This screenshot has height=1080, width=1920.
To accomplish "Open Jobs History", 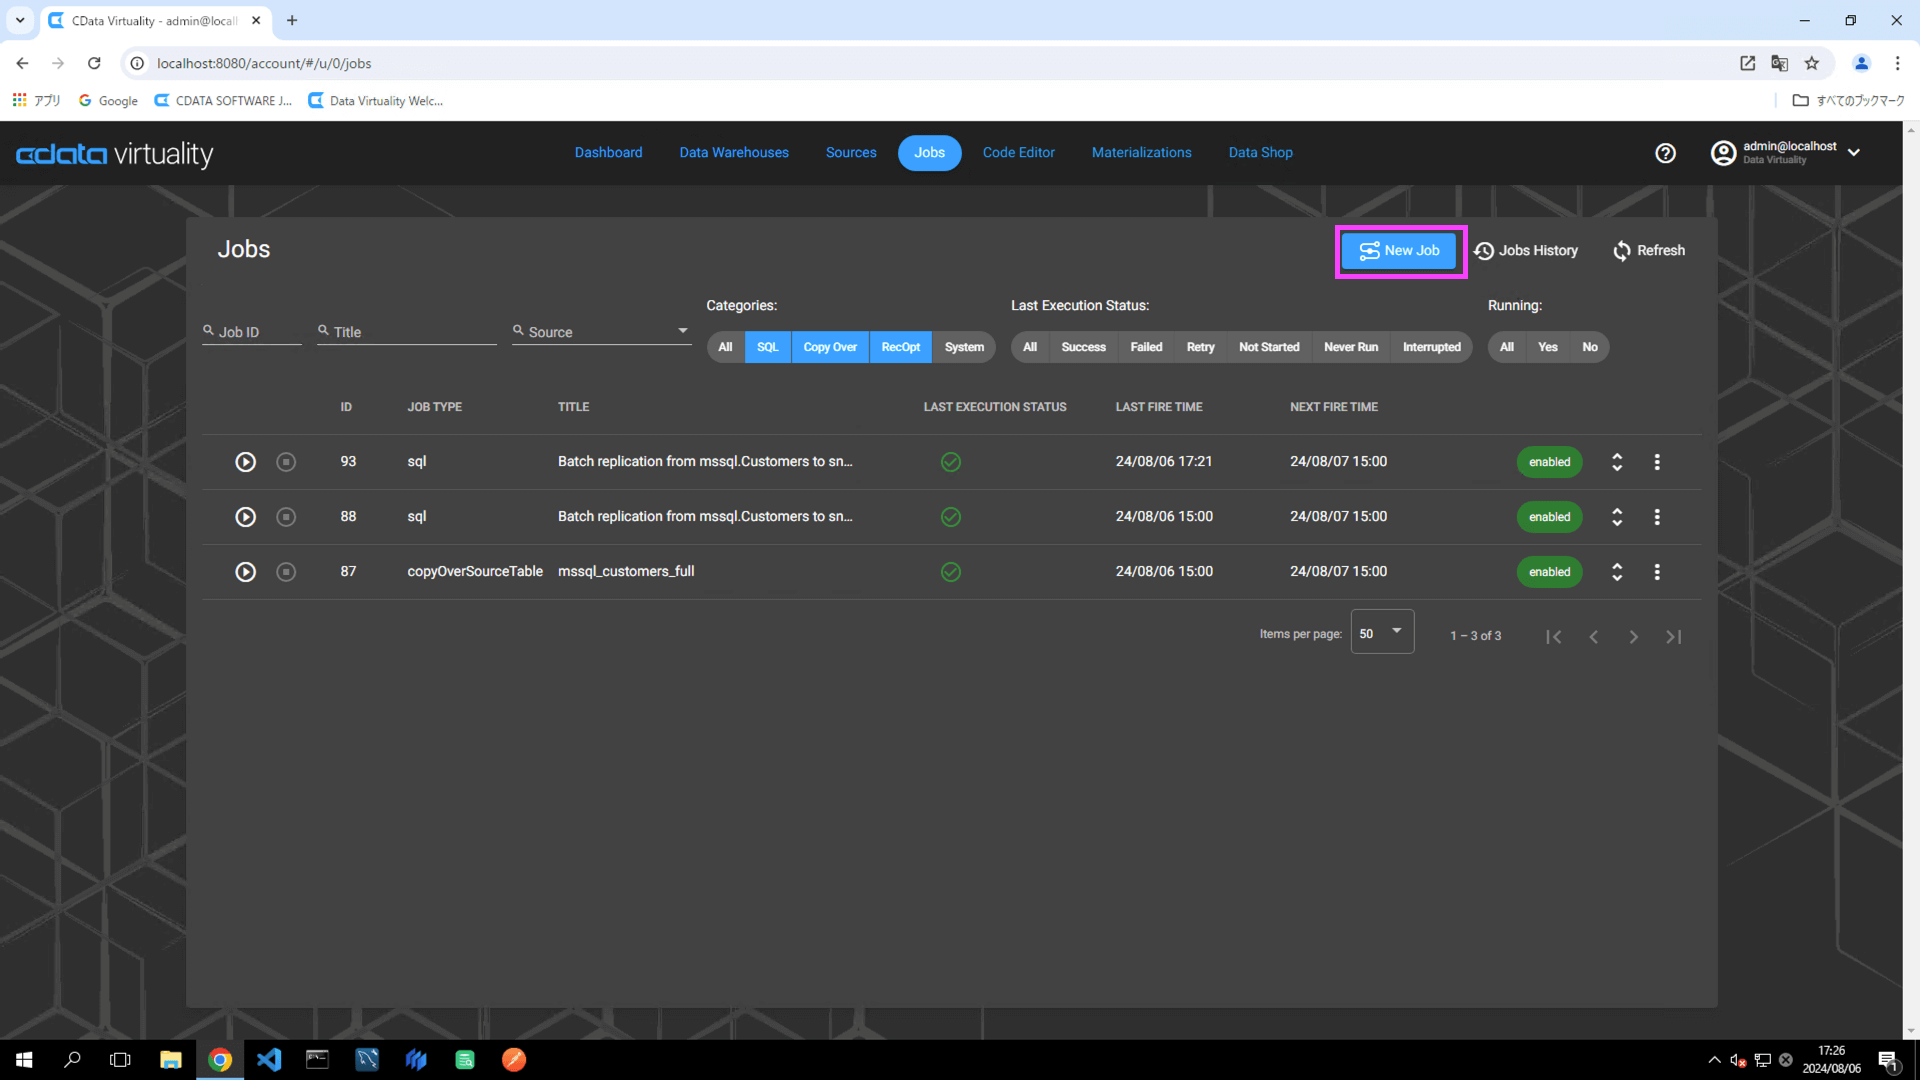I will point(1526,251).
